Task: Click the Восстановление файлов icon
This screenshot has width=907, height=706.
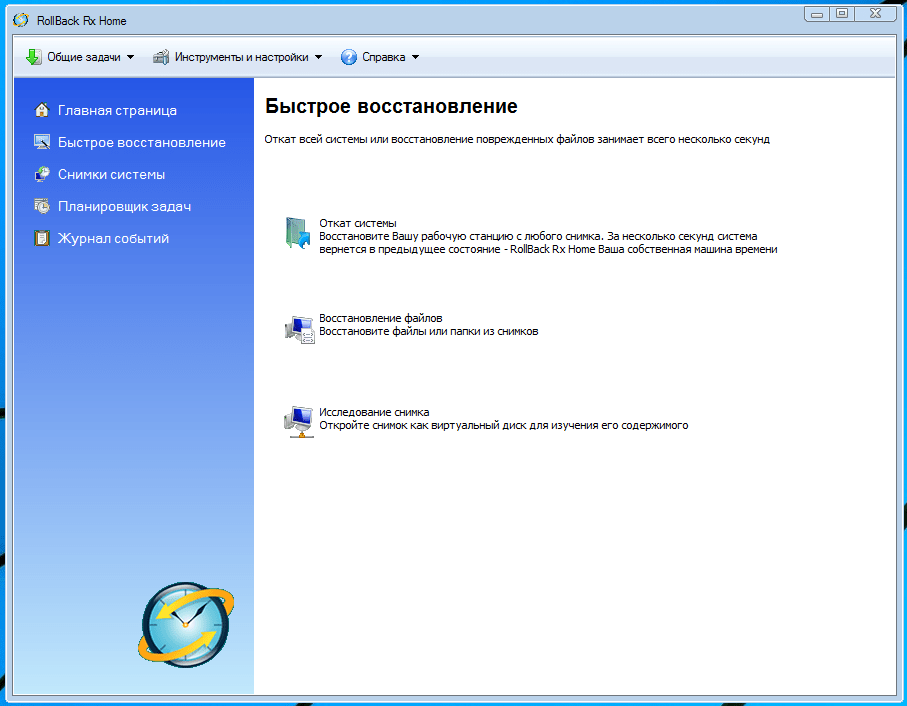Action: click(298, 328)
